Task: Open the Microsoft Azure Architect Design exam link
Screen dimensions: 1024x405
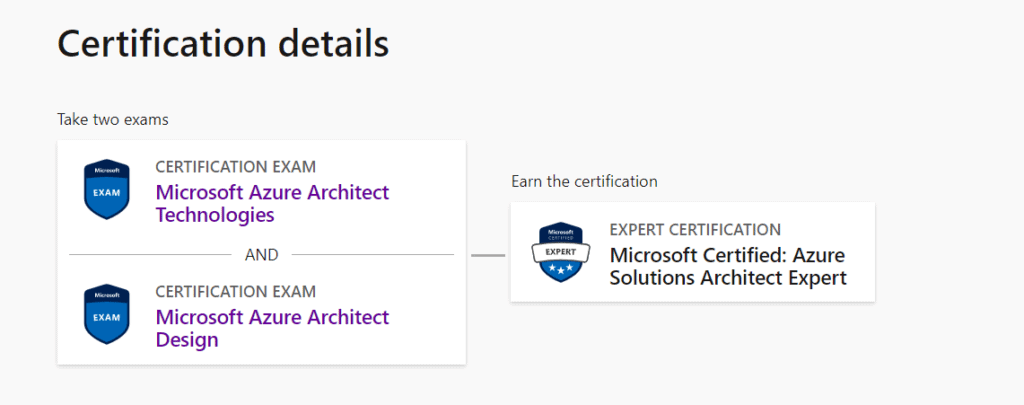Action: (272, 329)
